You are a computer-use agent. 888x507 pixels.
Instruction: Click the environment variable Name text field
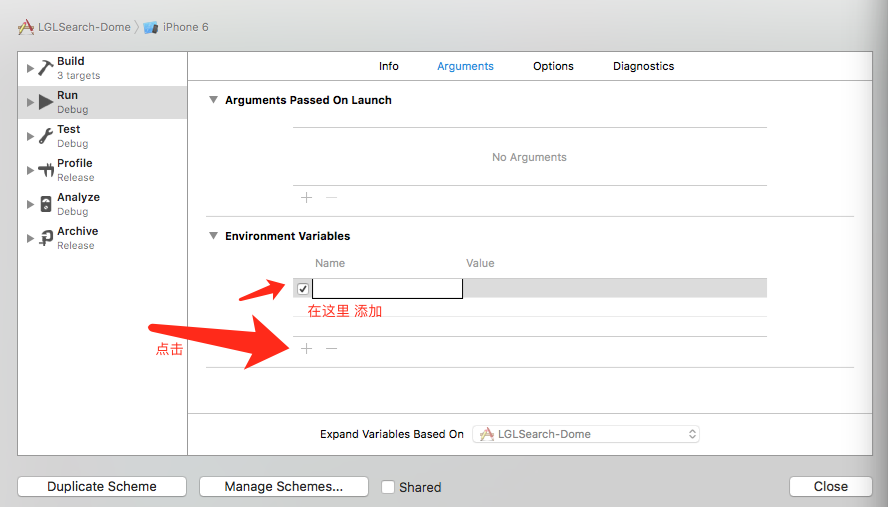coord(387,289)
